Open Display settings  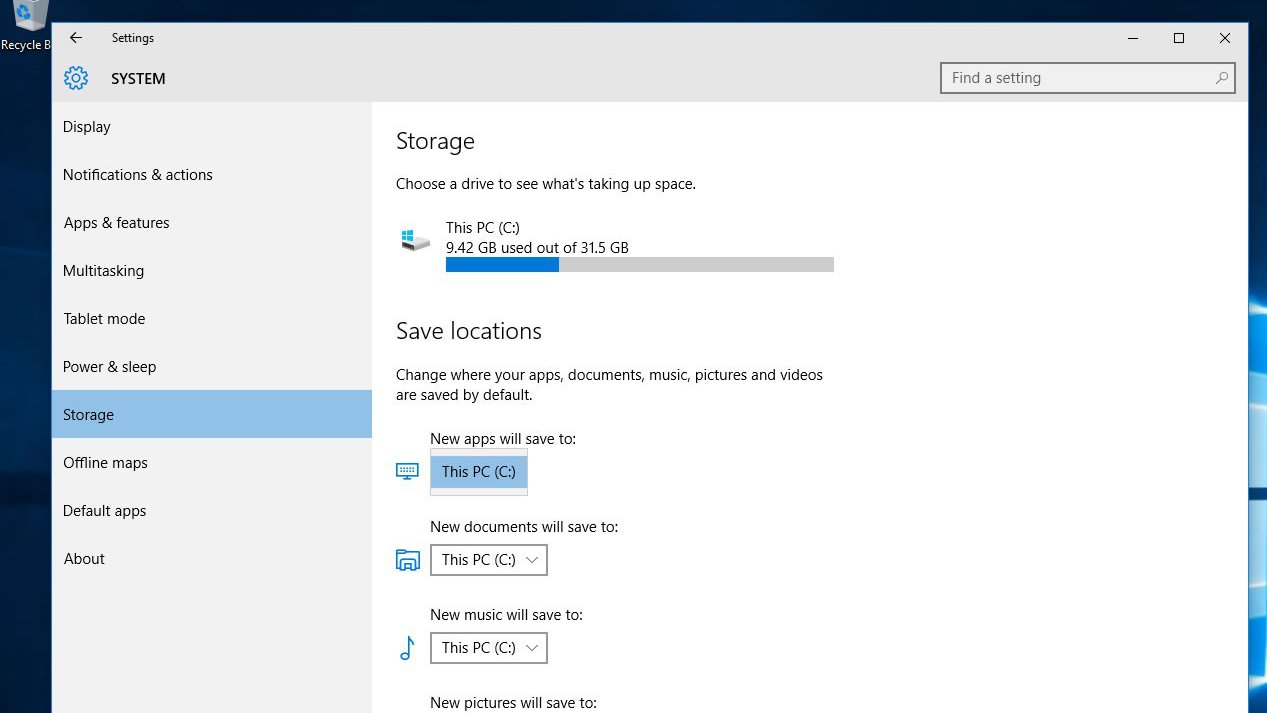click(212, 127)
